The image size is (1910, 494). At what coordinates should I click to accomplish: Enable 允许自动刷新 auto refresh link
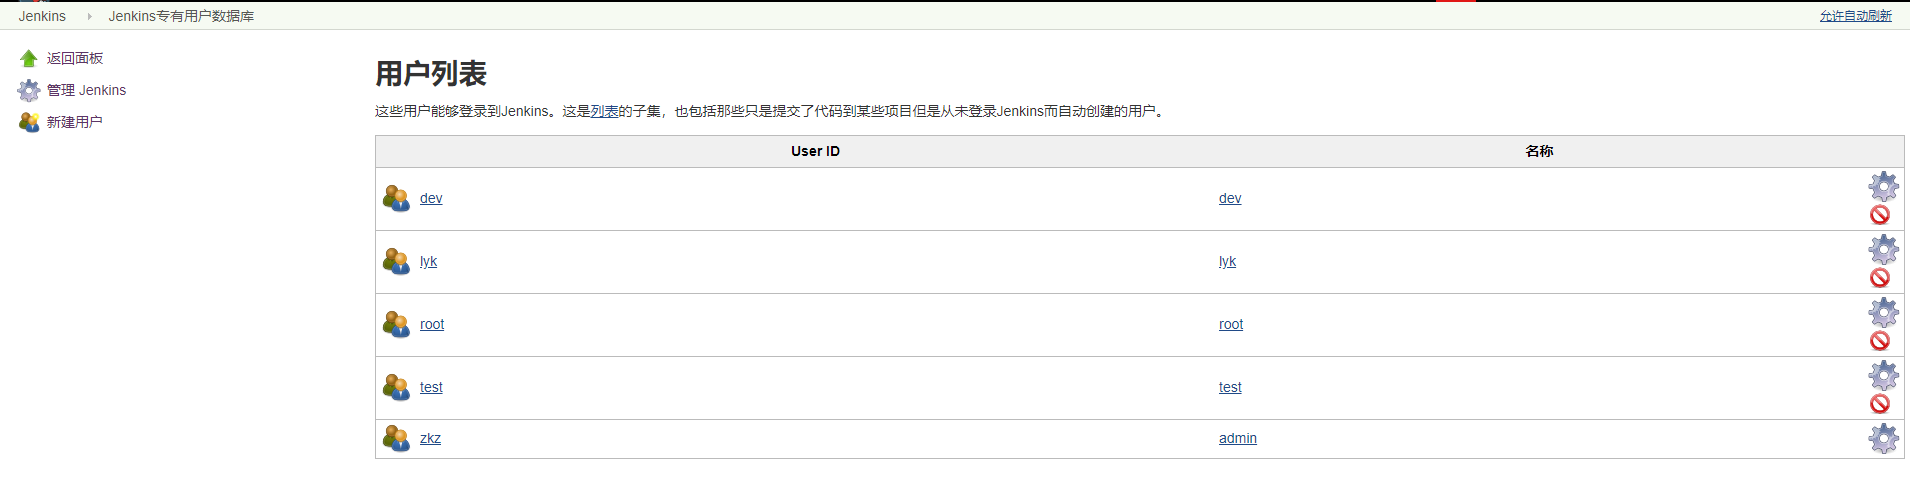click(1855, 16)
